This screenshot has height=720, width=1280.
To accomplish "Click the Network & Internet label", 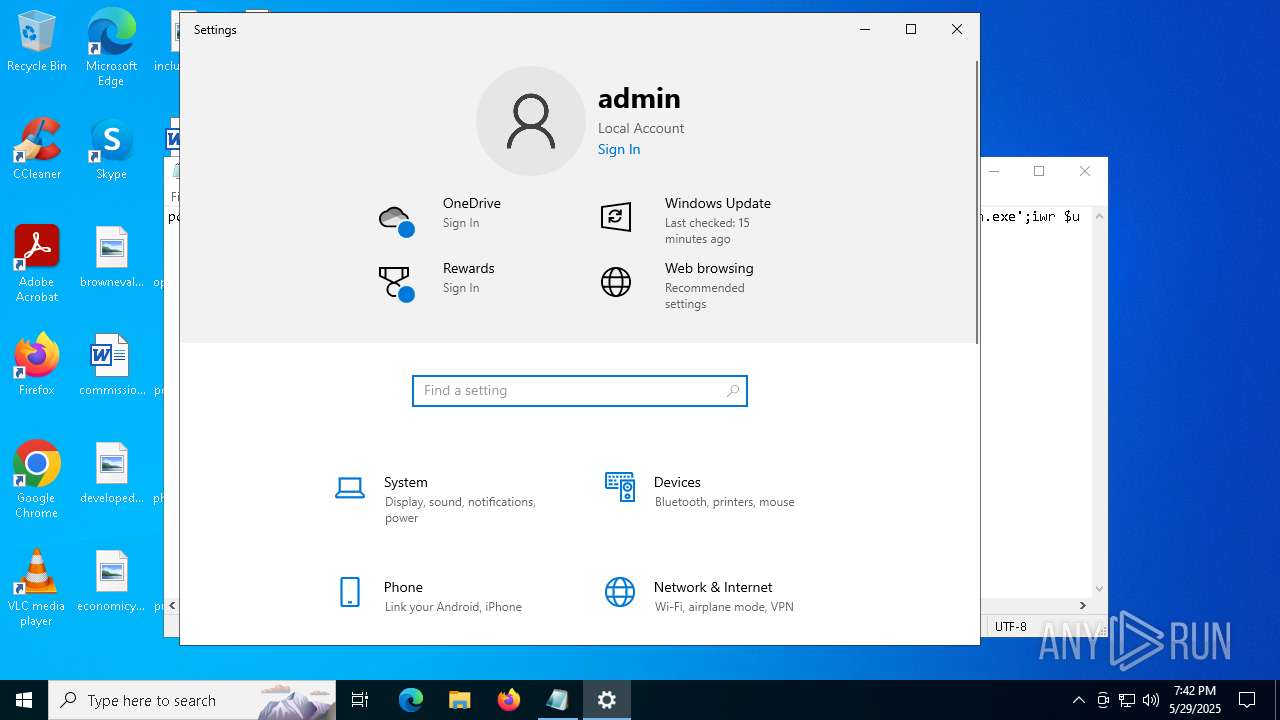I will click(713, 587).
